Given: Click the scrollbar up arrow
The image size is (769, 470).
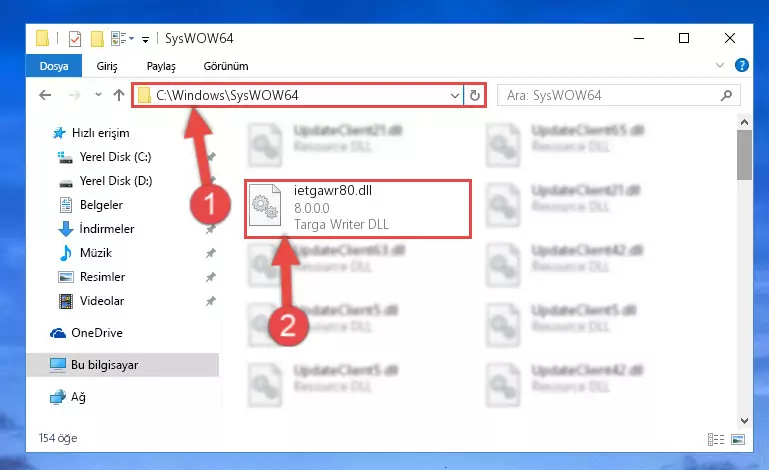Looking at the screenshot, I should [744, 122].
